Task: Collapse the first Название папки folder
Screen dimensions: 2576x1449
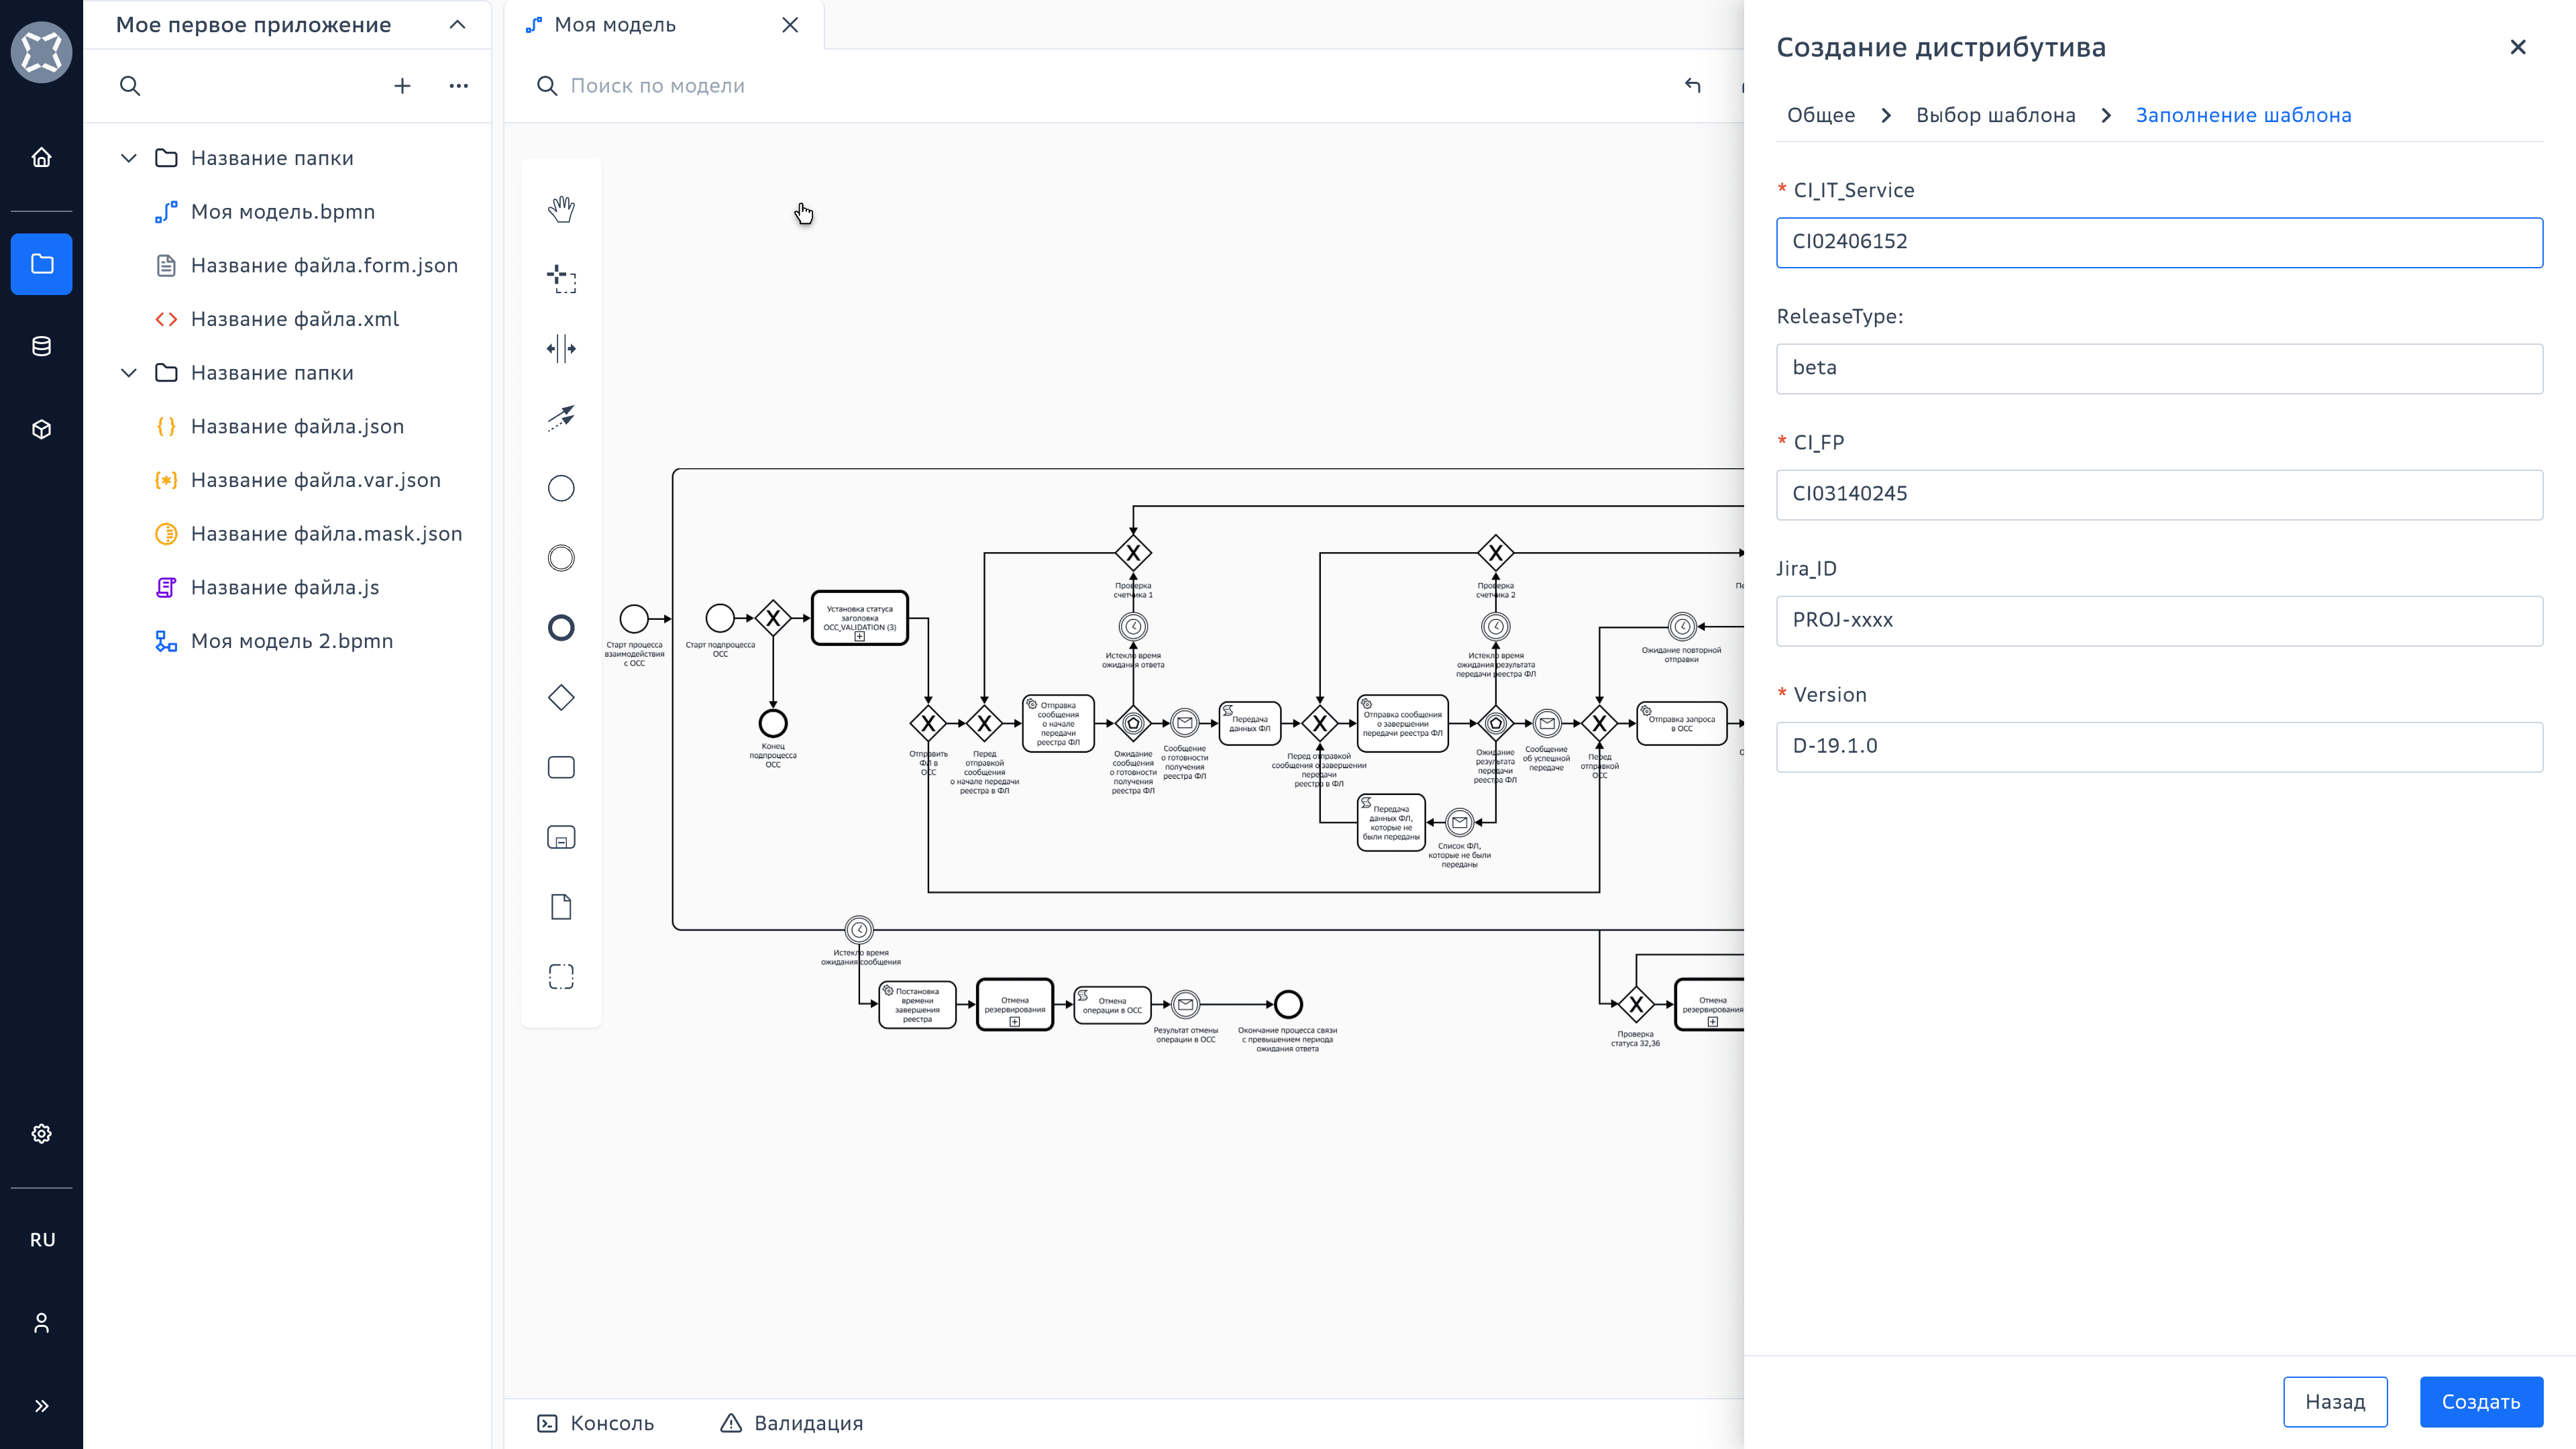Action: tap(129, 158)
